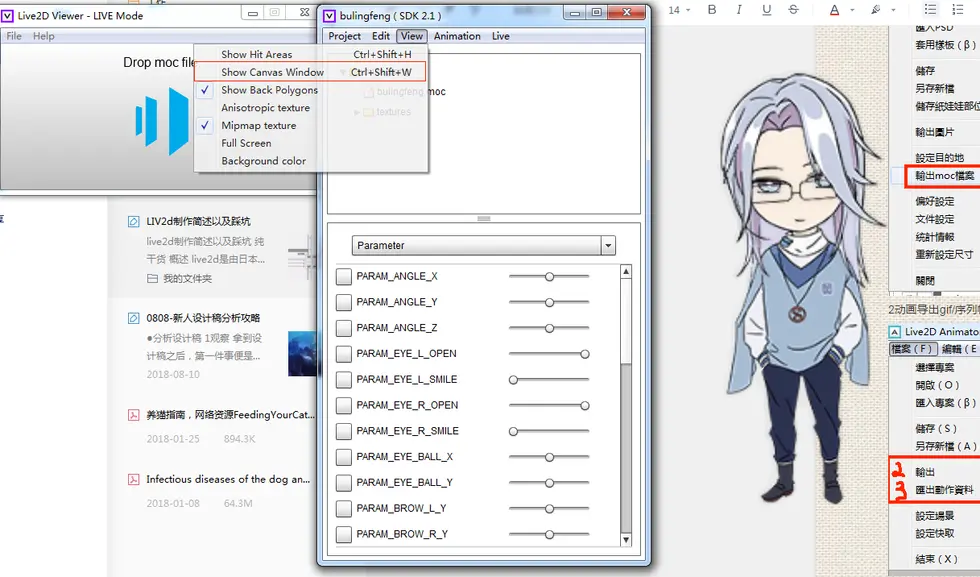Viewport: 980px width, 577px height.
Task: Open the Parameter combo box
Action: point(484,245)
